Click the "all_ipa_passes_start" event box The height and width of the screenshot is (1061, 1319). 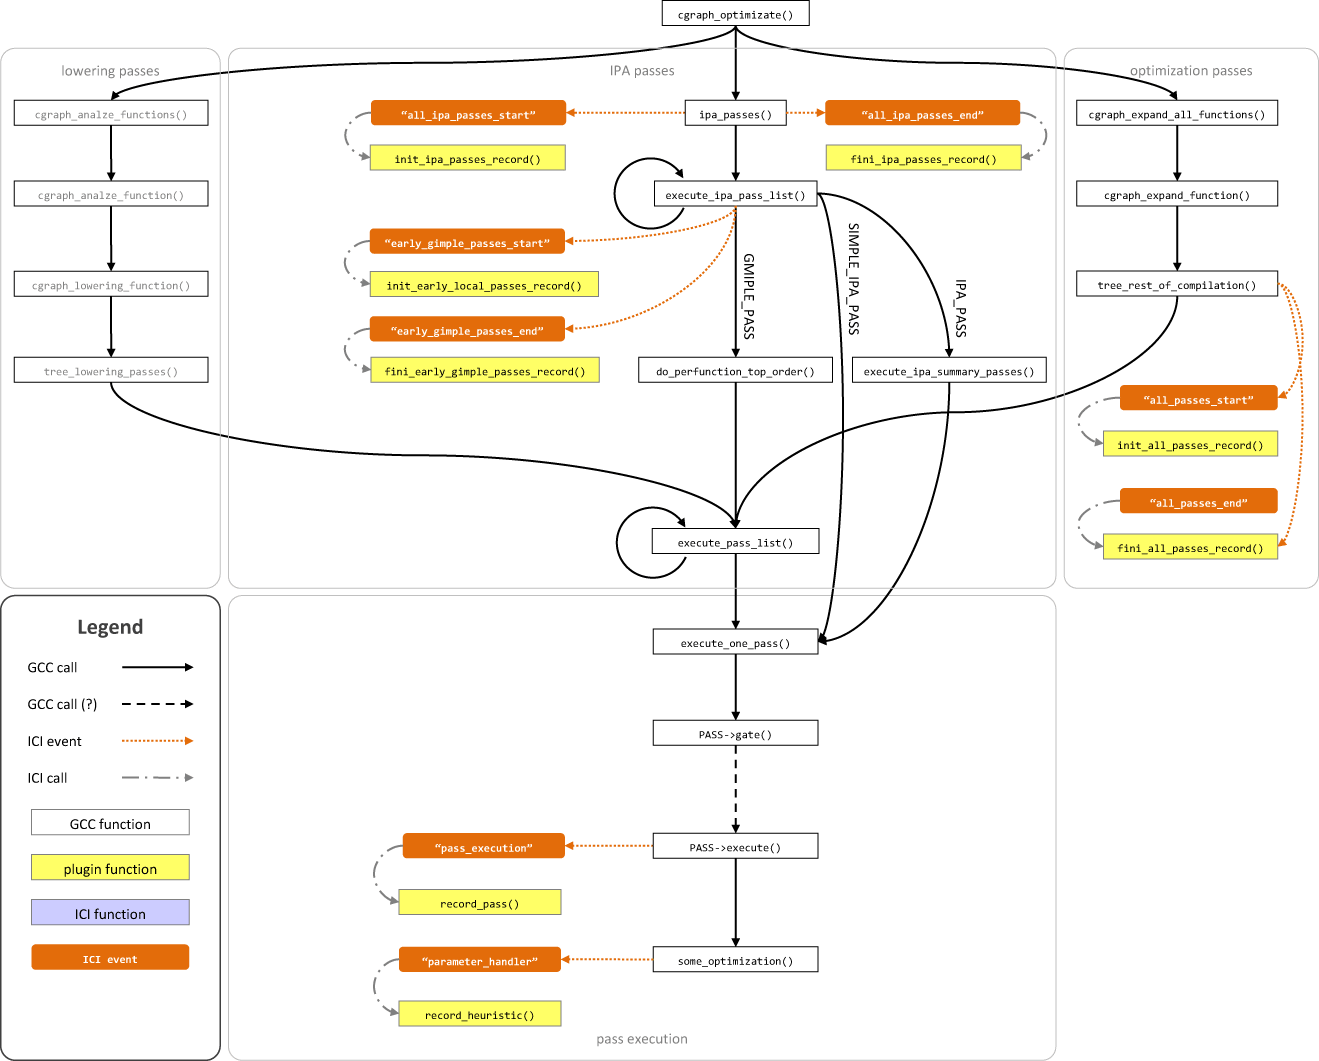pos(468,113)
